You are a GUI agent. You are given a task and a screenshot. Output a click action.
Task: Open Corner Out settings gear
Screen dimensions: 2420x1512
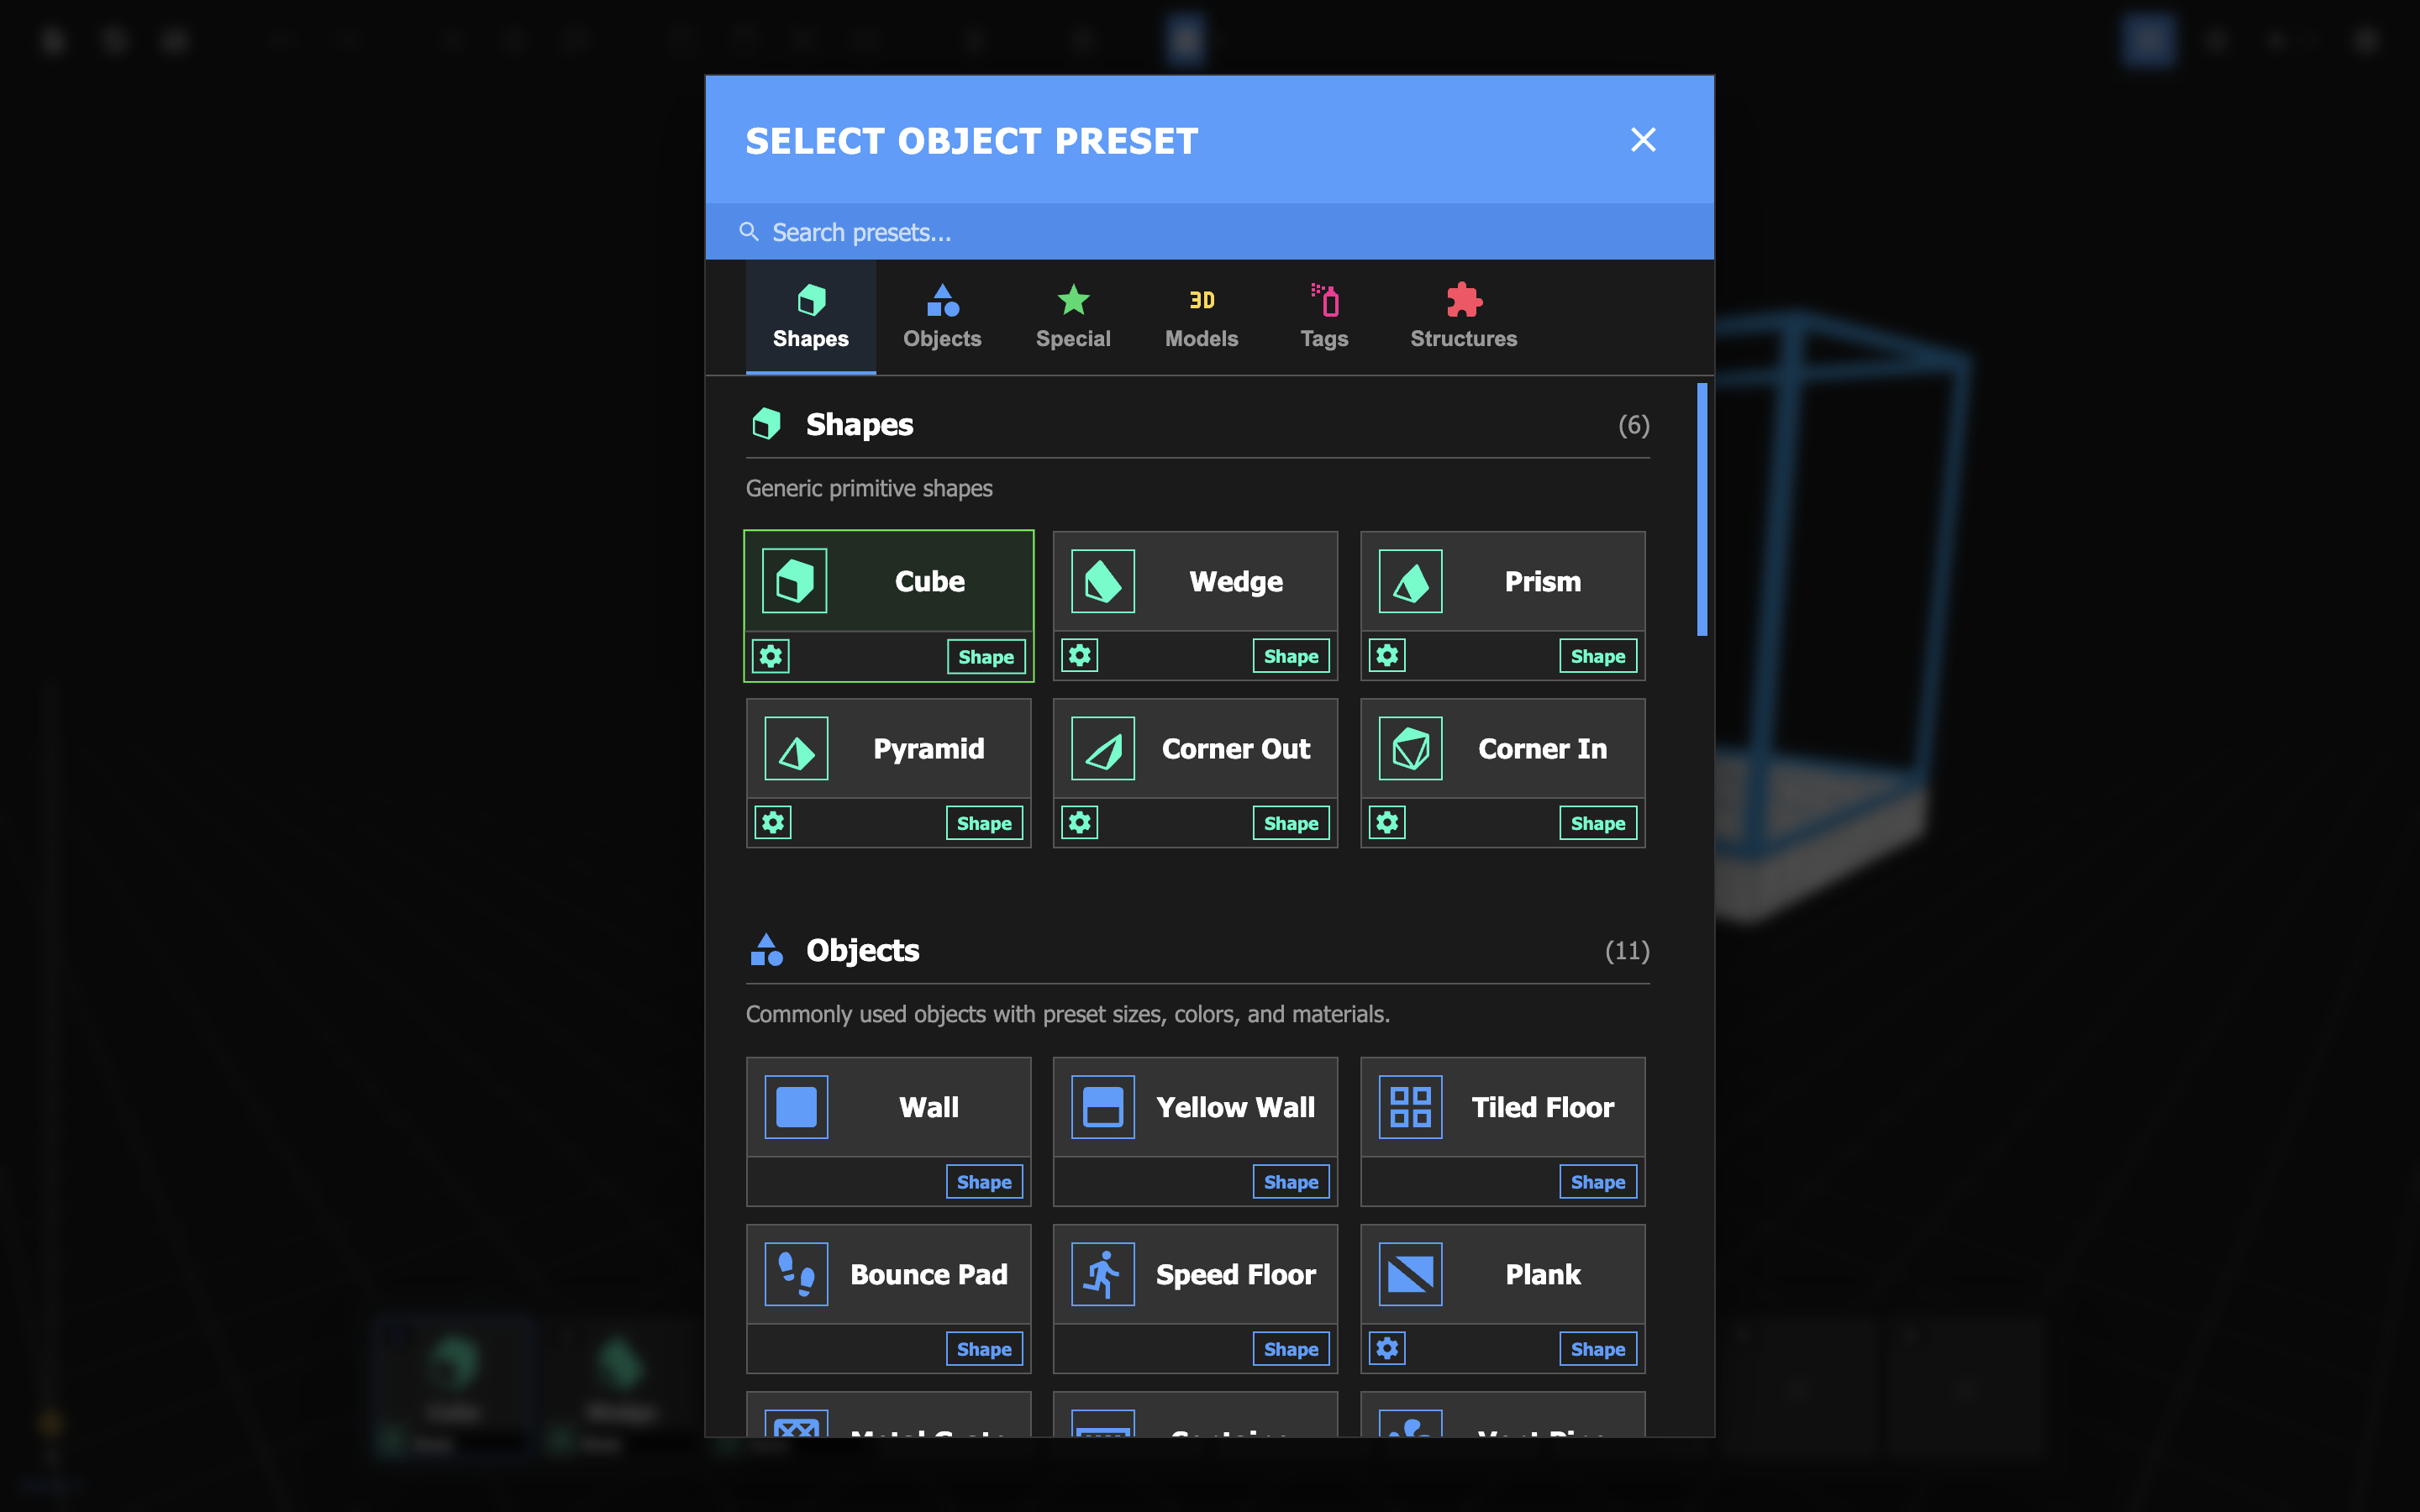pos(1080,823)
